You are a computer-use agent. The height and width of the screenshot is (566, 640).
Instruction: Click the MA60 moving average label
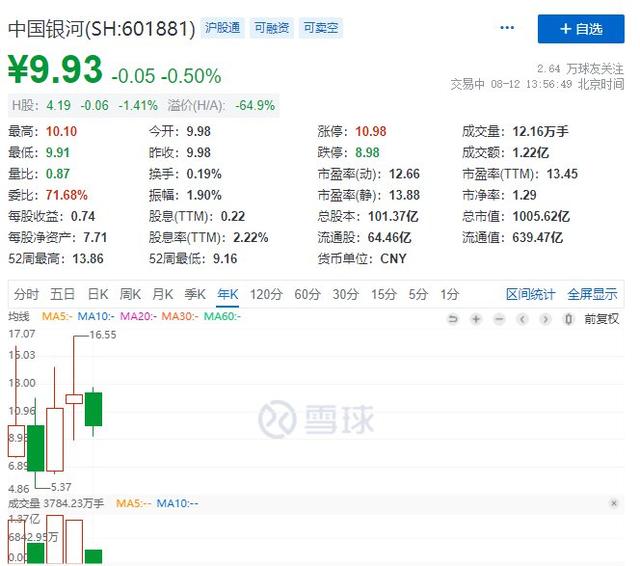click(x=222, y=316)
